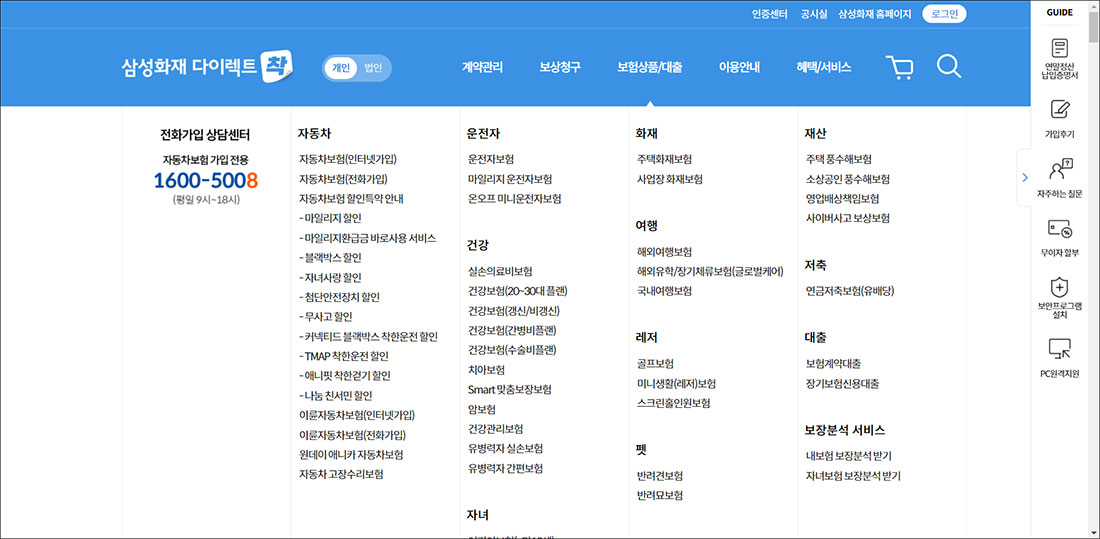
Task: Open 마일리지 운전자보험 link
Action: [510, 179]
